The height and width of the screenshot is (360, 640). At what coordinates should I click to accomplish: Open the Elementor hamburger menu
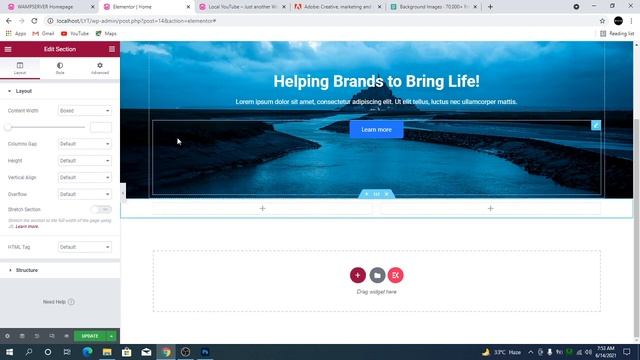(8, 49)
